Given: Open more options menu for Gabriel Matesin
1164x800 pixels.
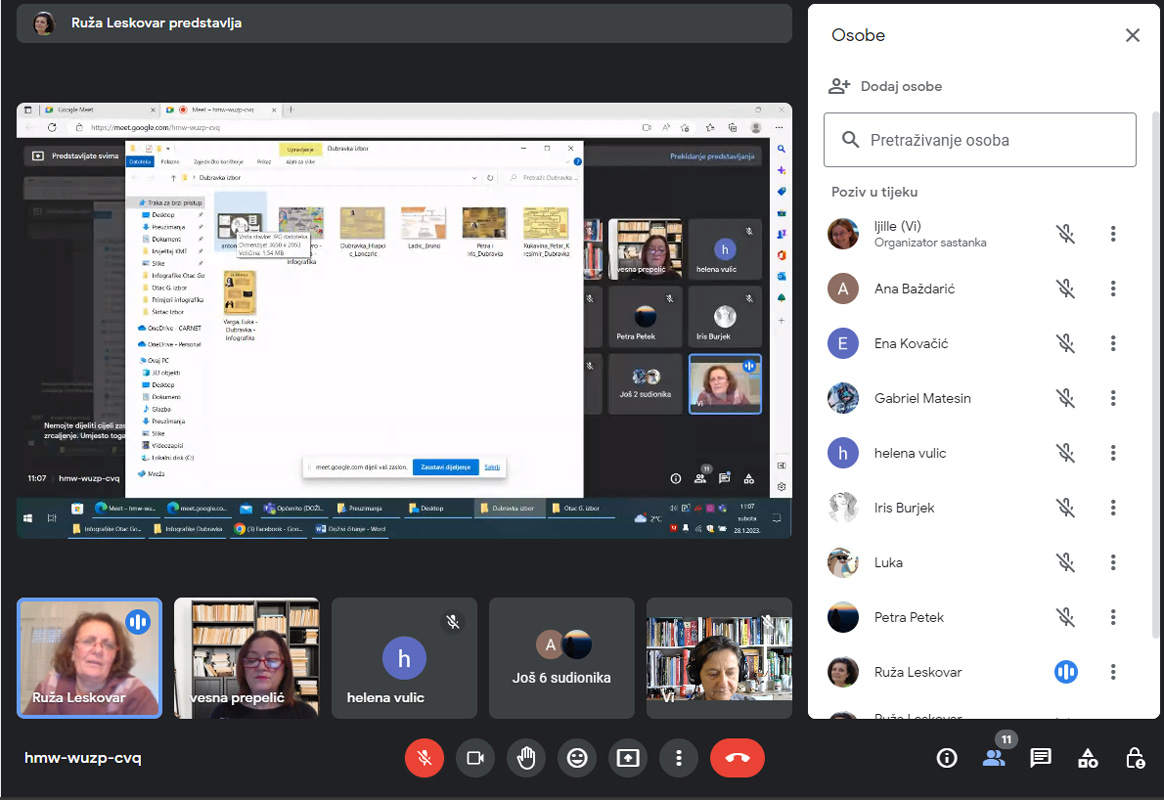Looking at the screenshot, I should pos(1113,398).
